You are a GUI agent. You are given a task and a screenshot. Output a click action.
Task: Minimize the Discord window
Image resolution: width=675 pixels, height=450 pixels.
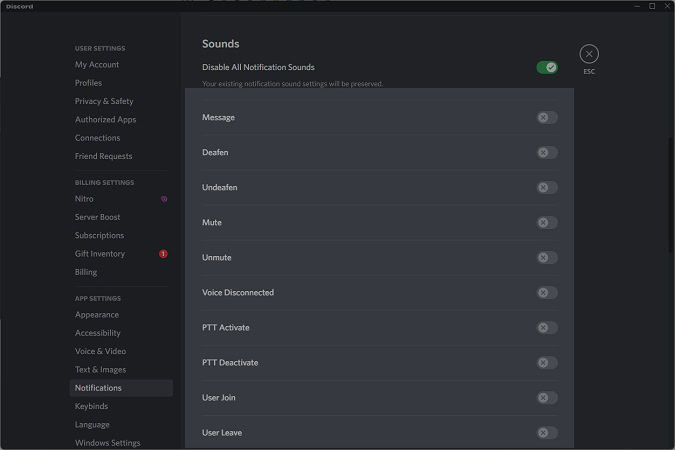point(638,6)
